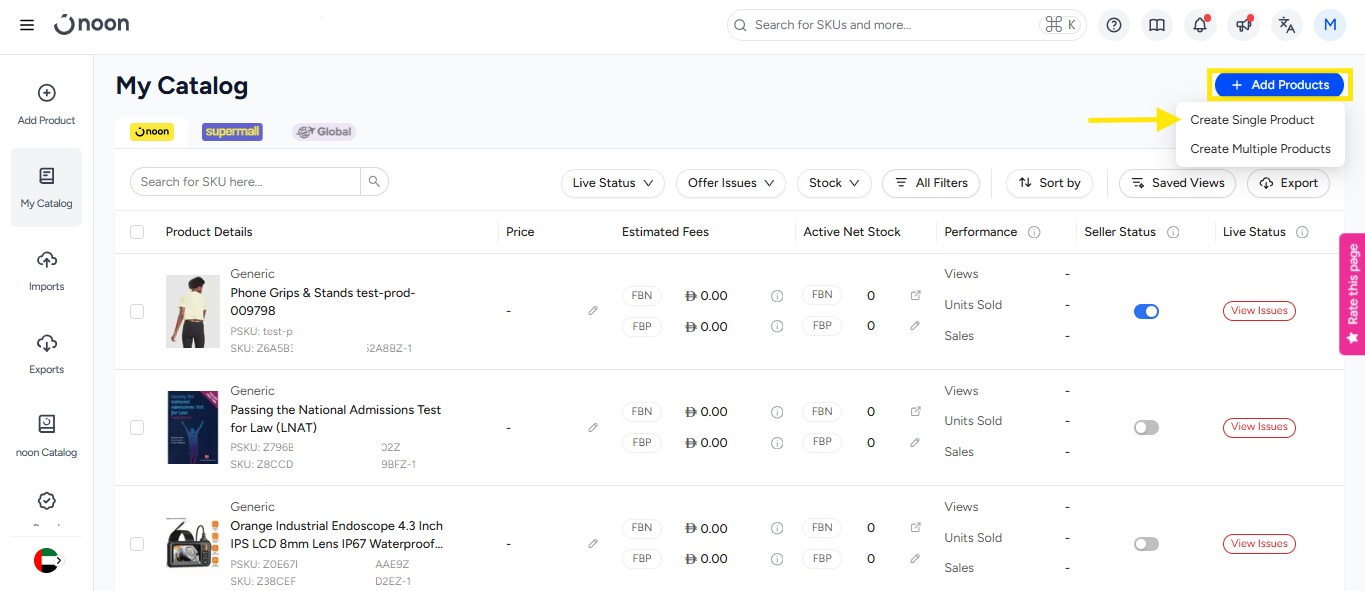Check the select-all checkbox in table header

click(137, 232)
